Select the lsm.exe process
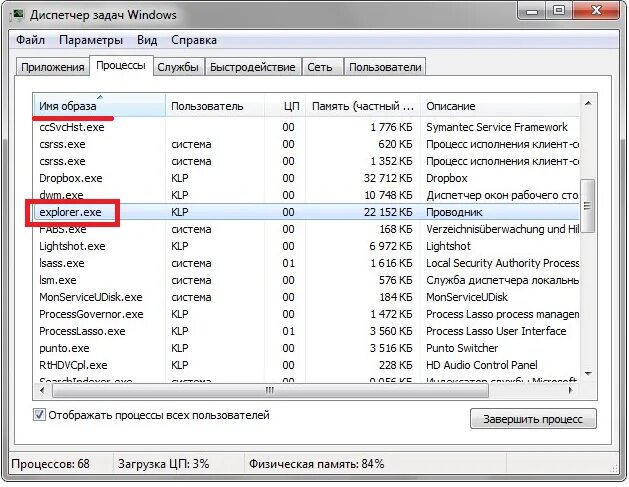Viewport: 629px width, 487px height. point(307,280)
